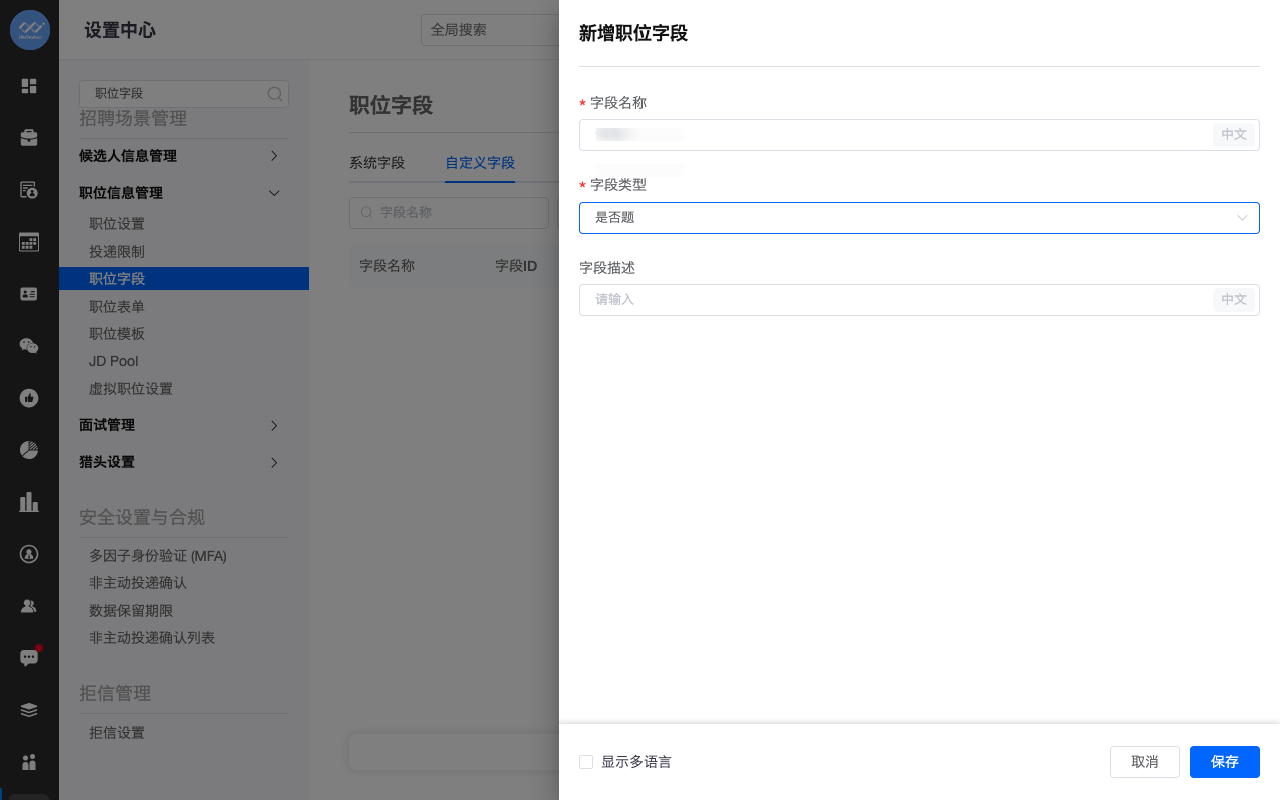The width and height of the screenshot is (1280, 800).
Task: Open 拒信设置 setting
Action: [x=117, y=733]
